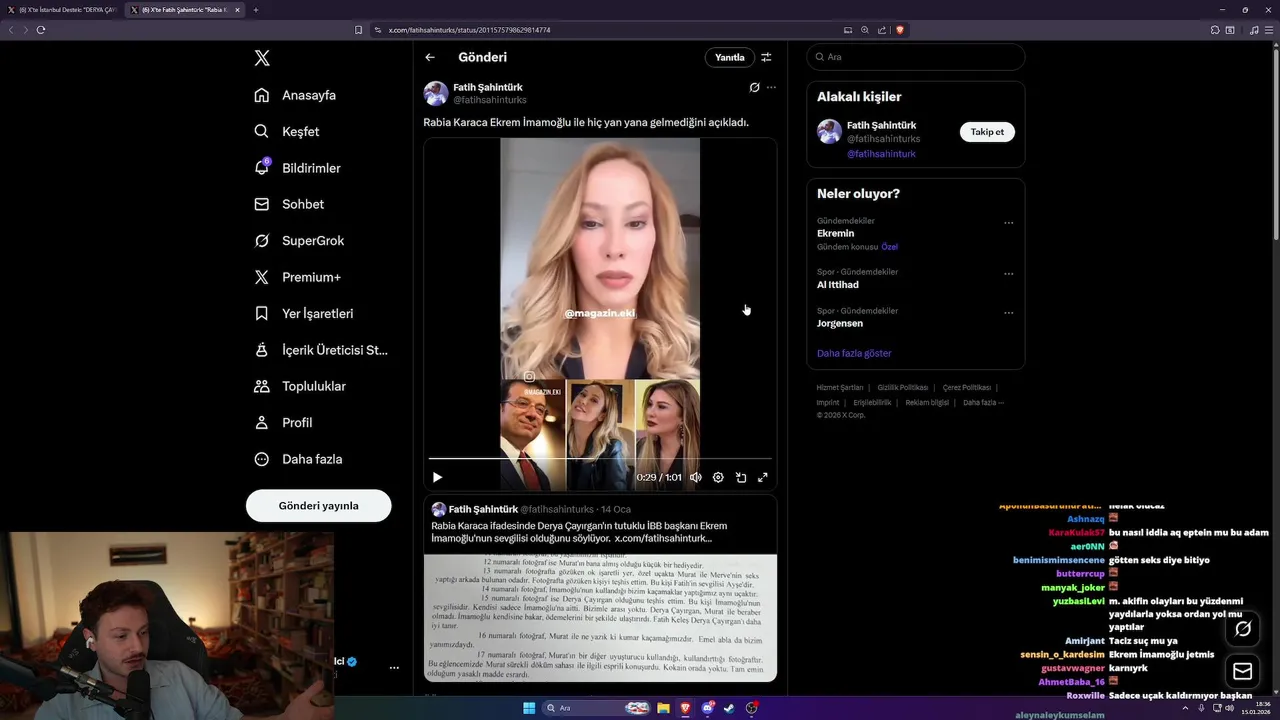Open Keşfet search page
The image size is (1280, 720).
287,131
